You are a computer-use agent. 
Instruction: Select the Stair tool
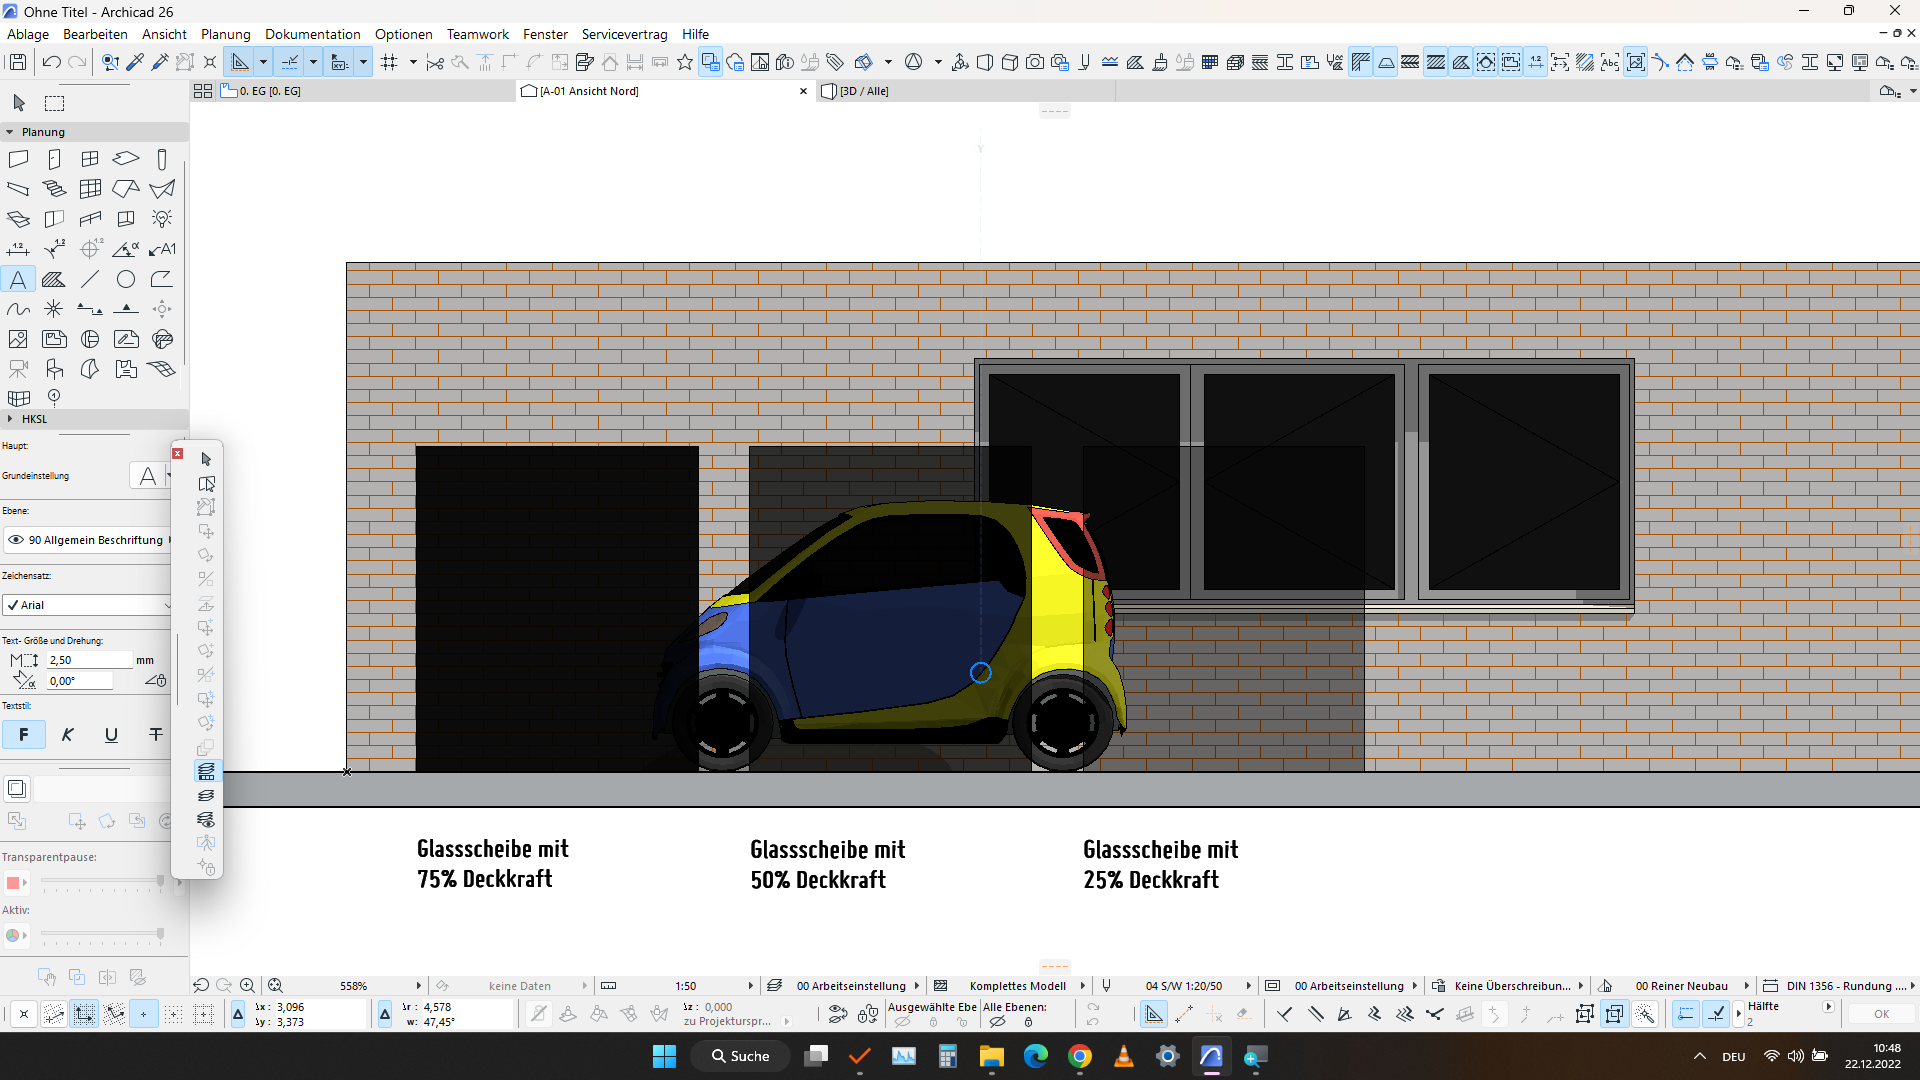coord(54,189)
